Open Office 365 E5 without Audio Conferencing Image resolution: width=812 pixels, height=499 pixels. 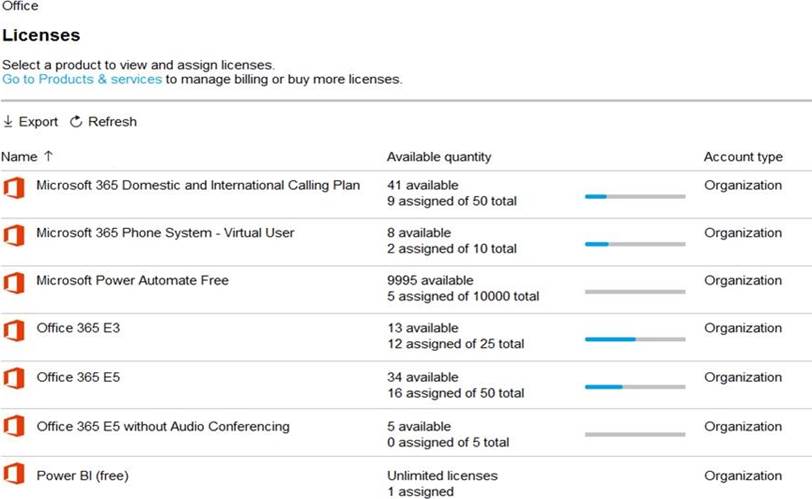163,426
